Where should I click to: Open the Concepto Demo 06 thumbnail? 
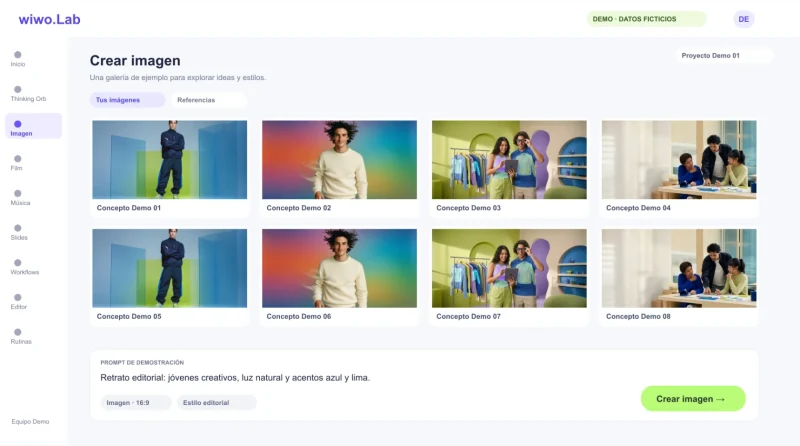339,268
